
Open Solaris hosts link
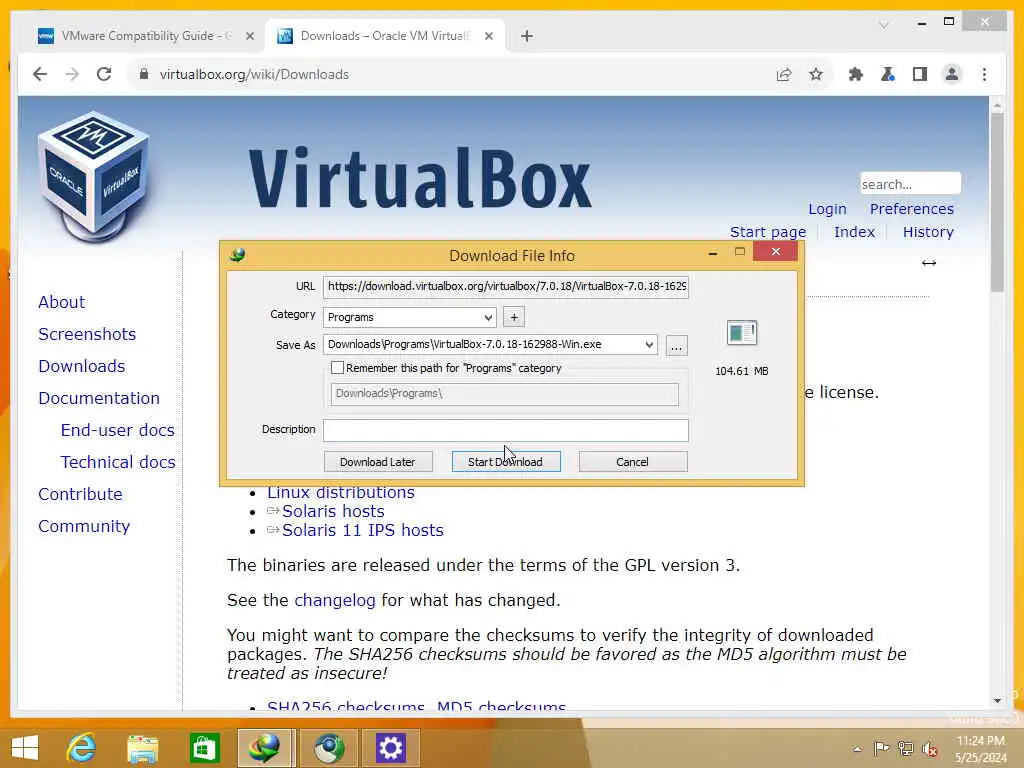tap(333, 511)
